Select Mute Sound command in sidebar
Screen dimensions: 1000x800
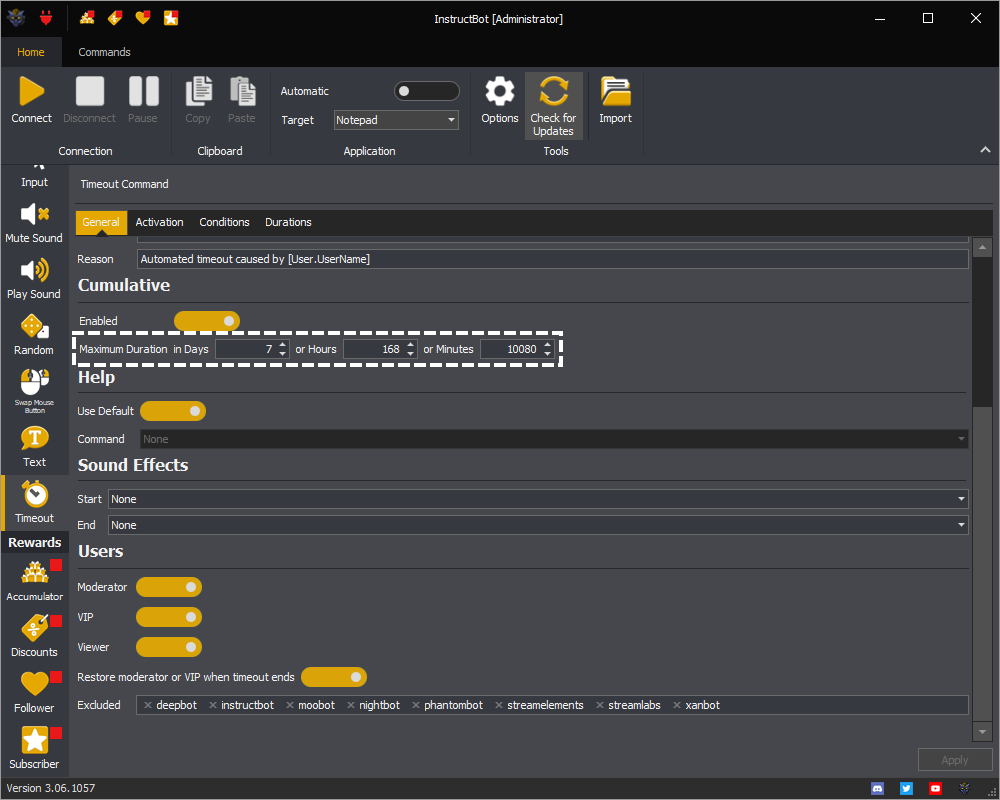coord(34,223)
